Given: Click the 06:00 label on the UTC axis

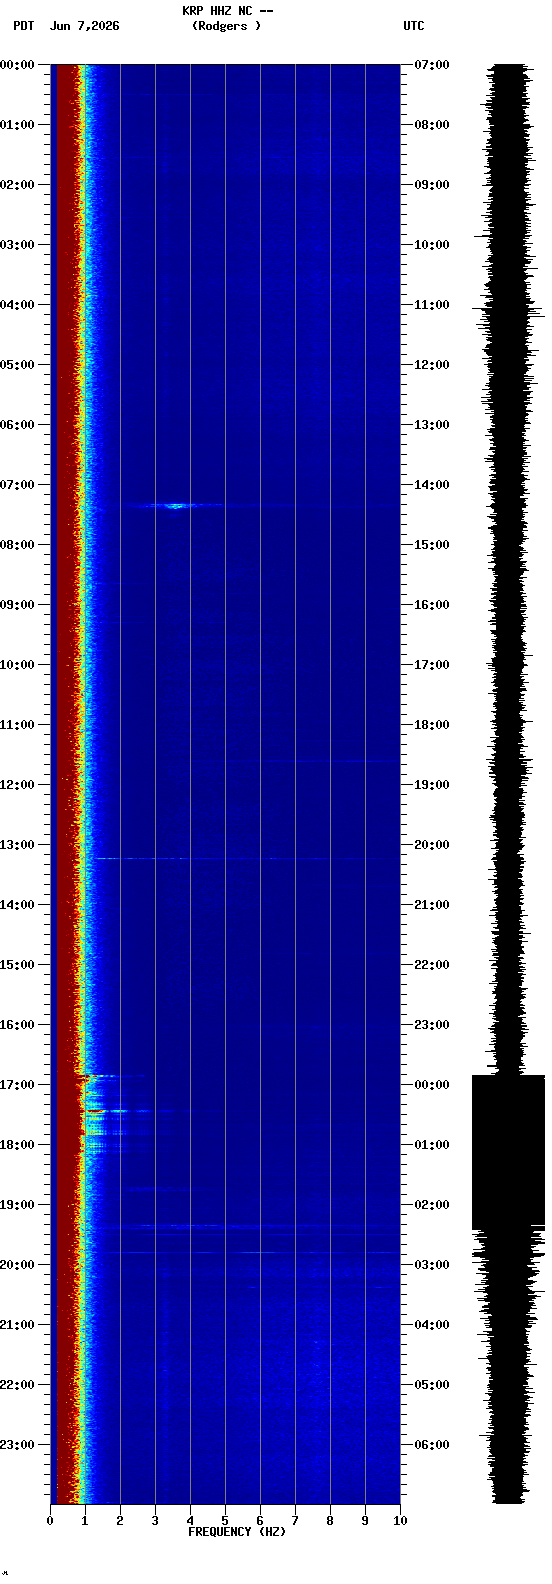Looking at the screenshot, I should [x=432, y=1445].
